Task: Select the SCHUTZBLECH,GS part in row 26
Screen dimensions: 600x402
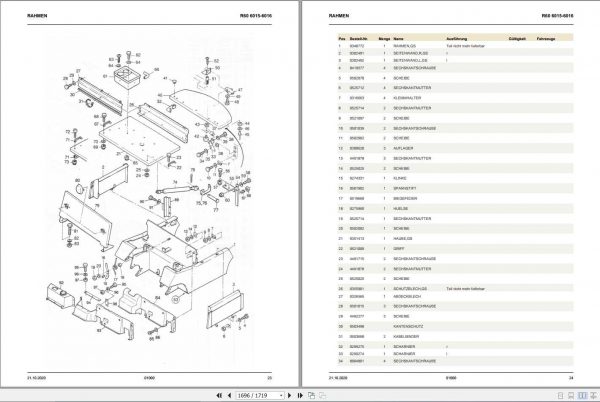Action: 410,289
